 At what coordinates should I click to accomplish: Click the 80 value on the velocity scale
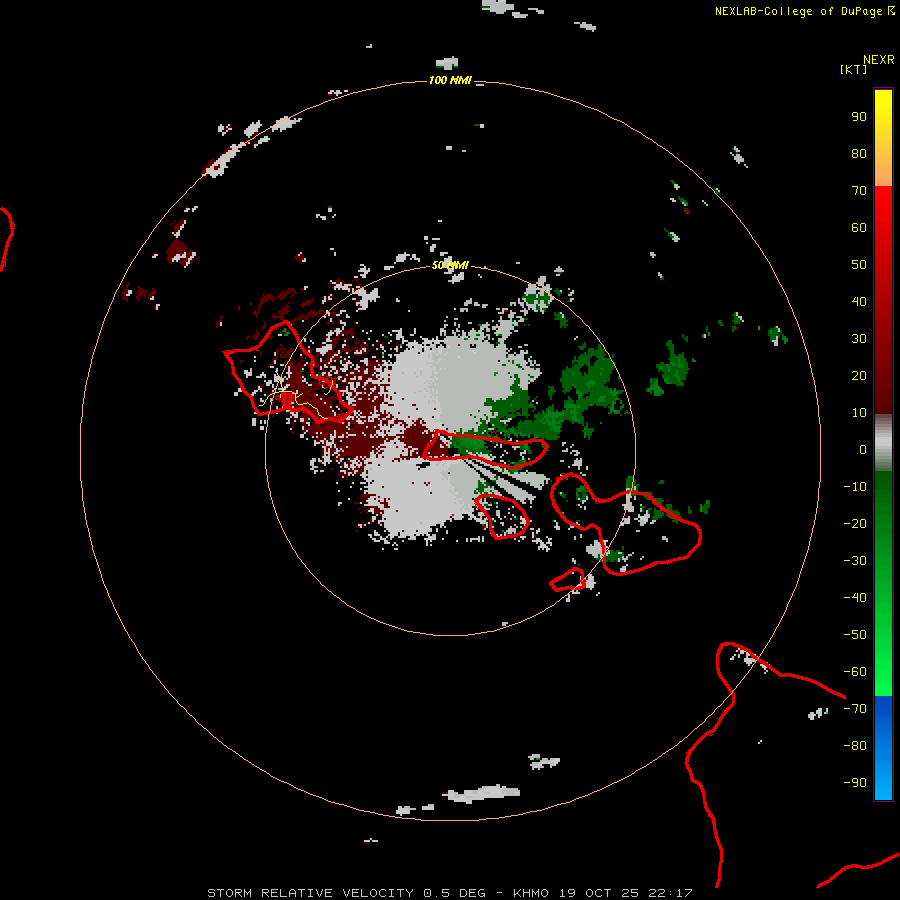859,154
